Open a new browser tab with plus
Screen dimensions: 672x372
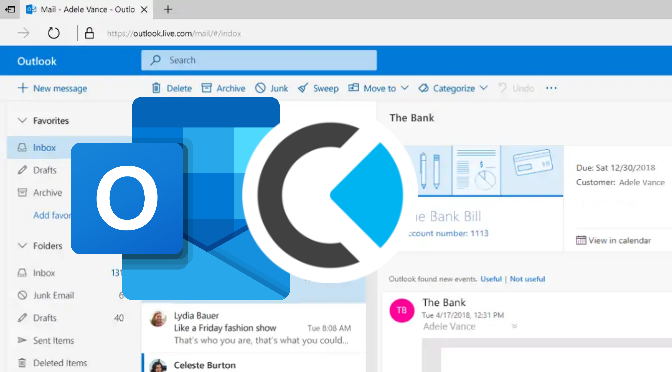point(168,9)
